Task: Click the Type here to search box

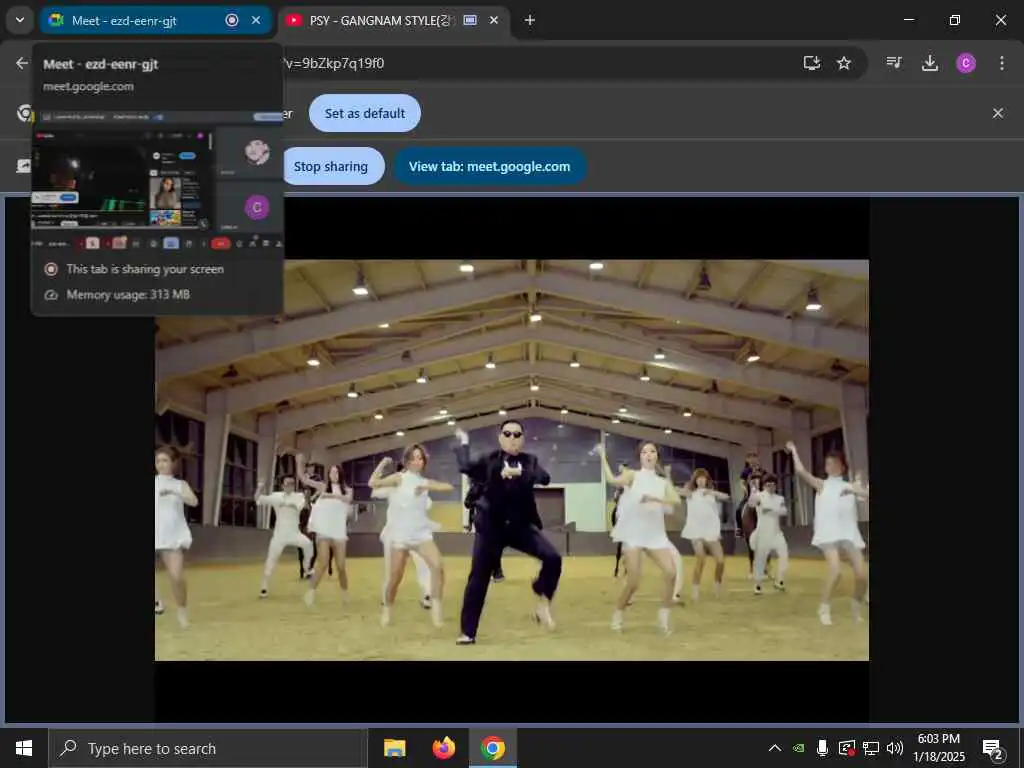Action: point(208,748)
